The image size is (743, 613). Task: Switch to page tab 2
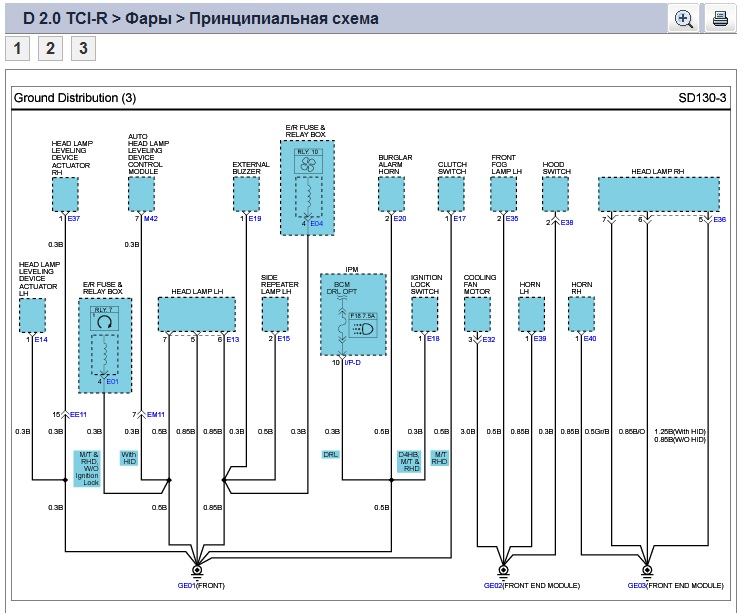pos(51,48)
